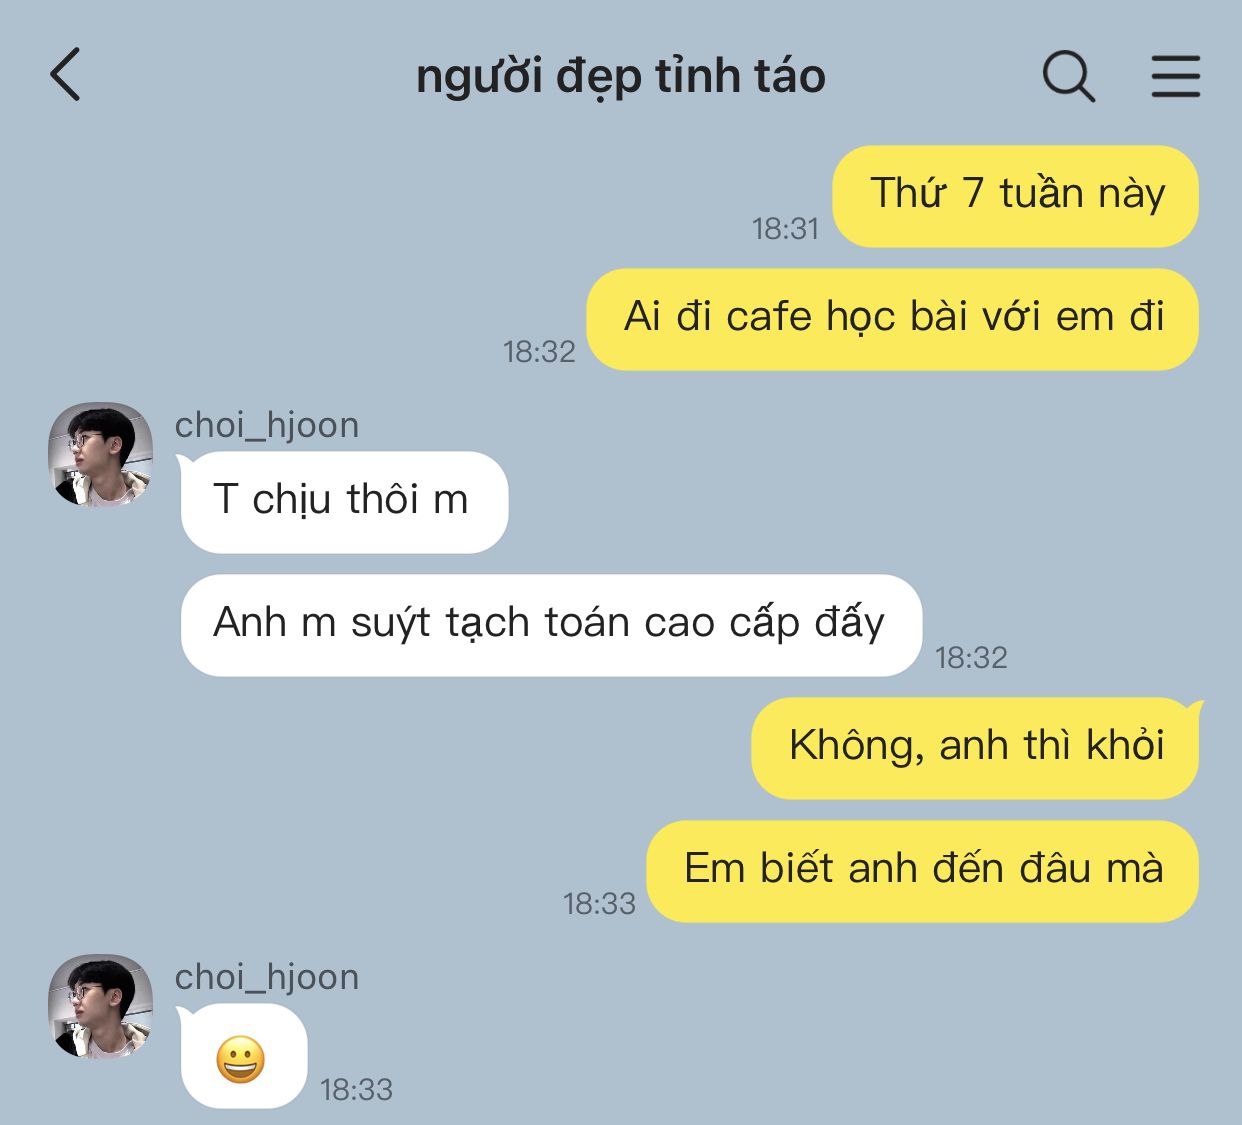Tap the choi_hjoon name above emoji
Screen dimensions: 1242x1125
[267, 977]
